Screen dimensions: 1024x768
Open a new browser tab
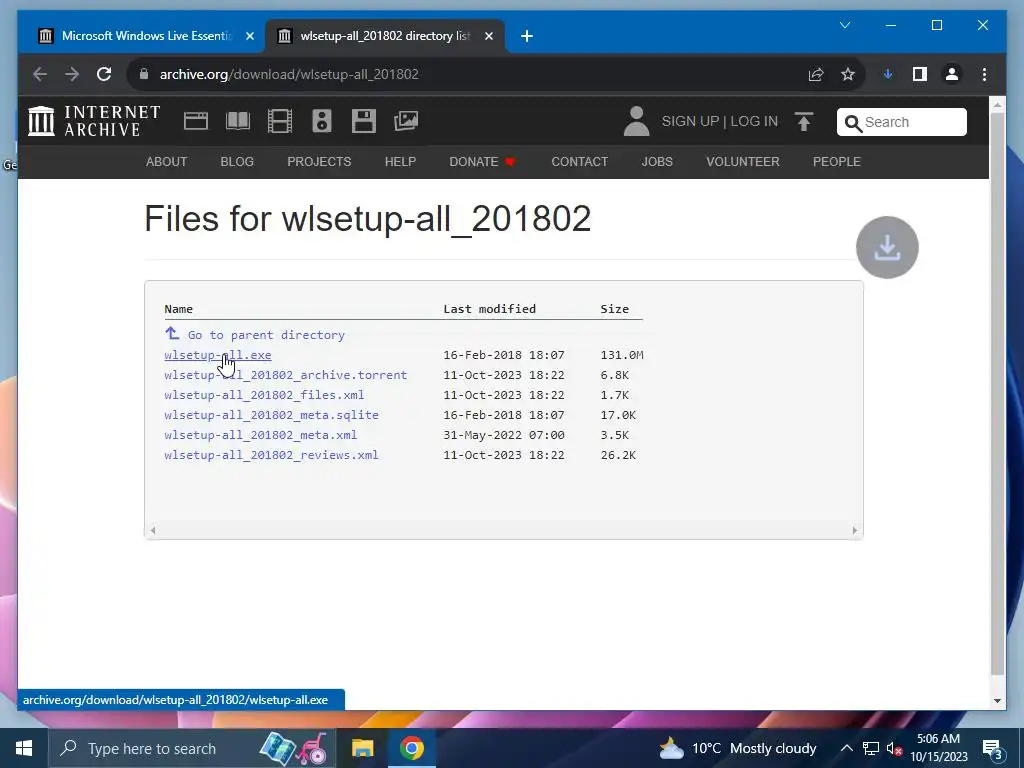click(x=527, y=36)
